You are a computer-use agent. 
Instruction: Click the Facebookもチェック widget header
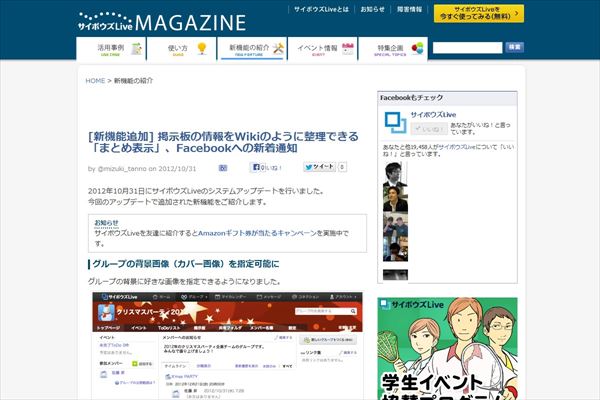[447, 98]
